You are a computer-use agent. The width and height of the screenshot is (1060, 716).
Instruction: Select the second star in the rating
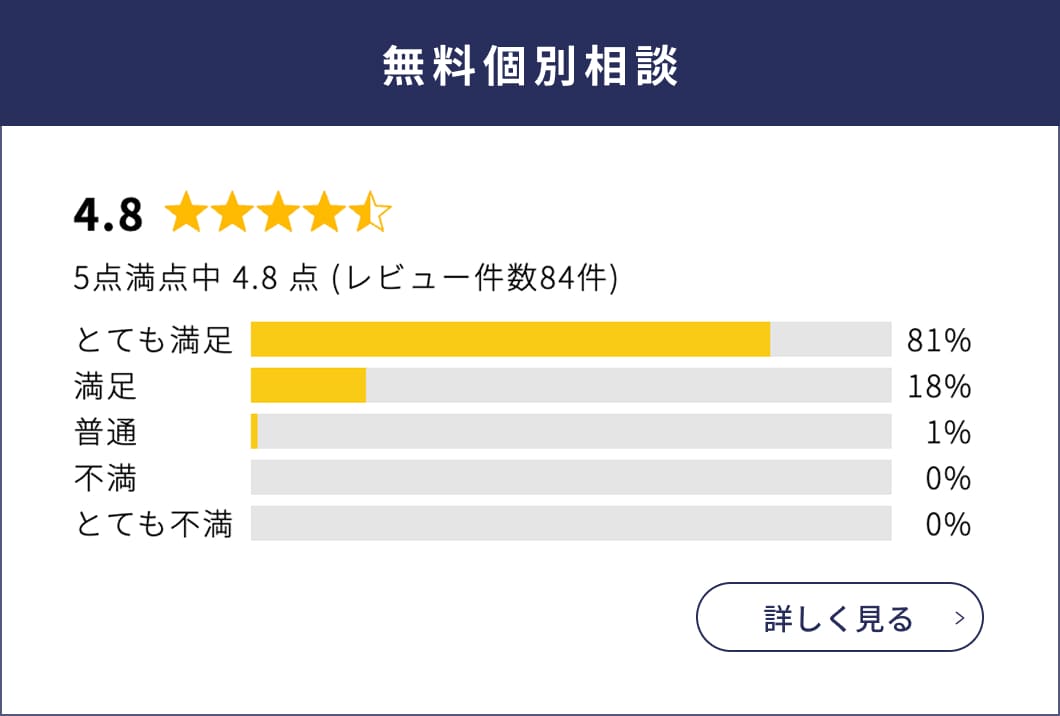point(234,211)
